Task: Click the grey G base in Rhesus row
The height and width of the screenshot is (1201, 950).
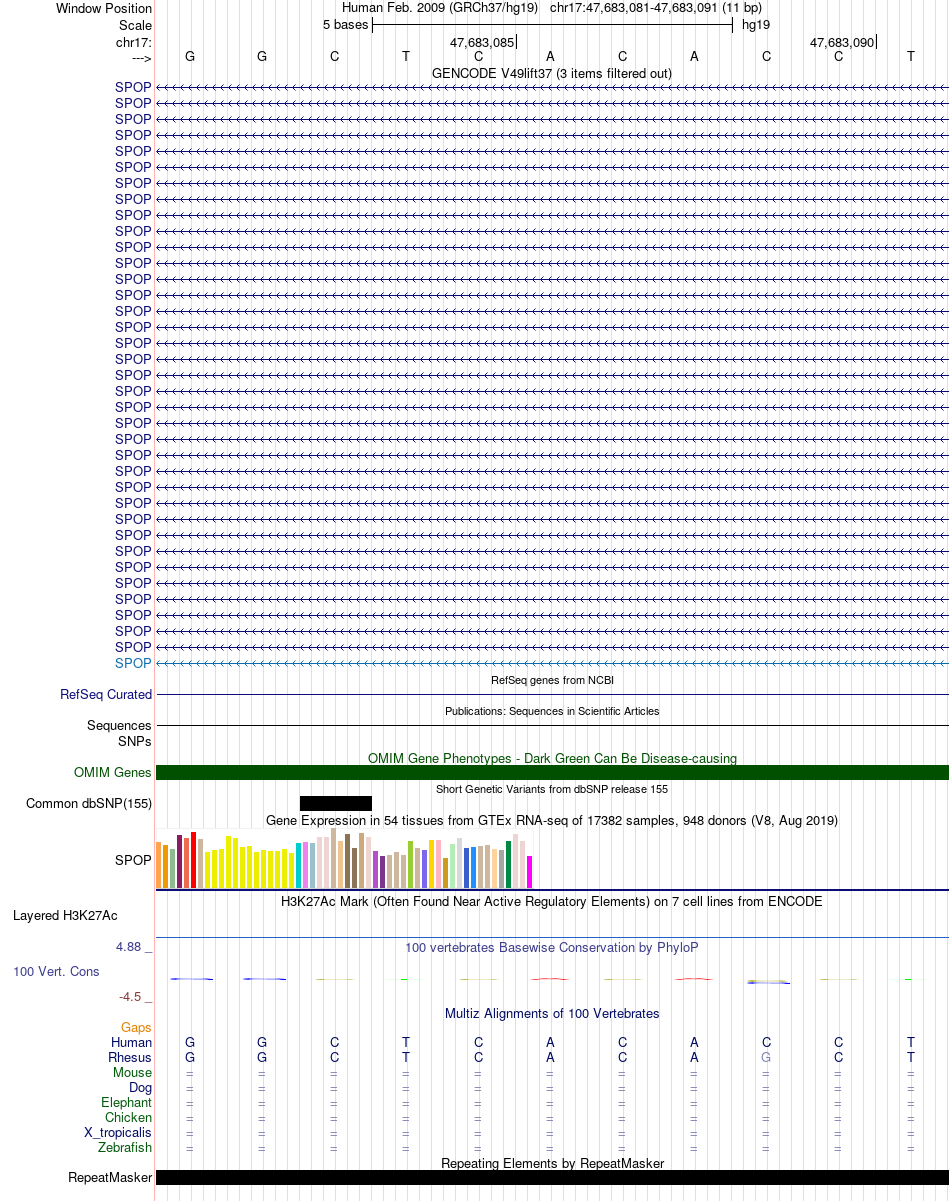Action: pyautogui.click(x=766, y=1057)
